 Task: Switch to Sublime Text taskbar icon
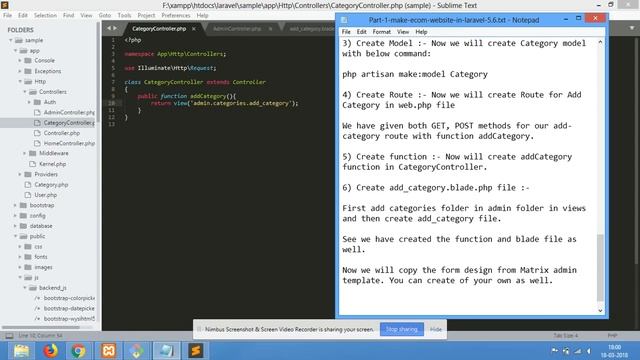(196, 351)
